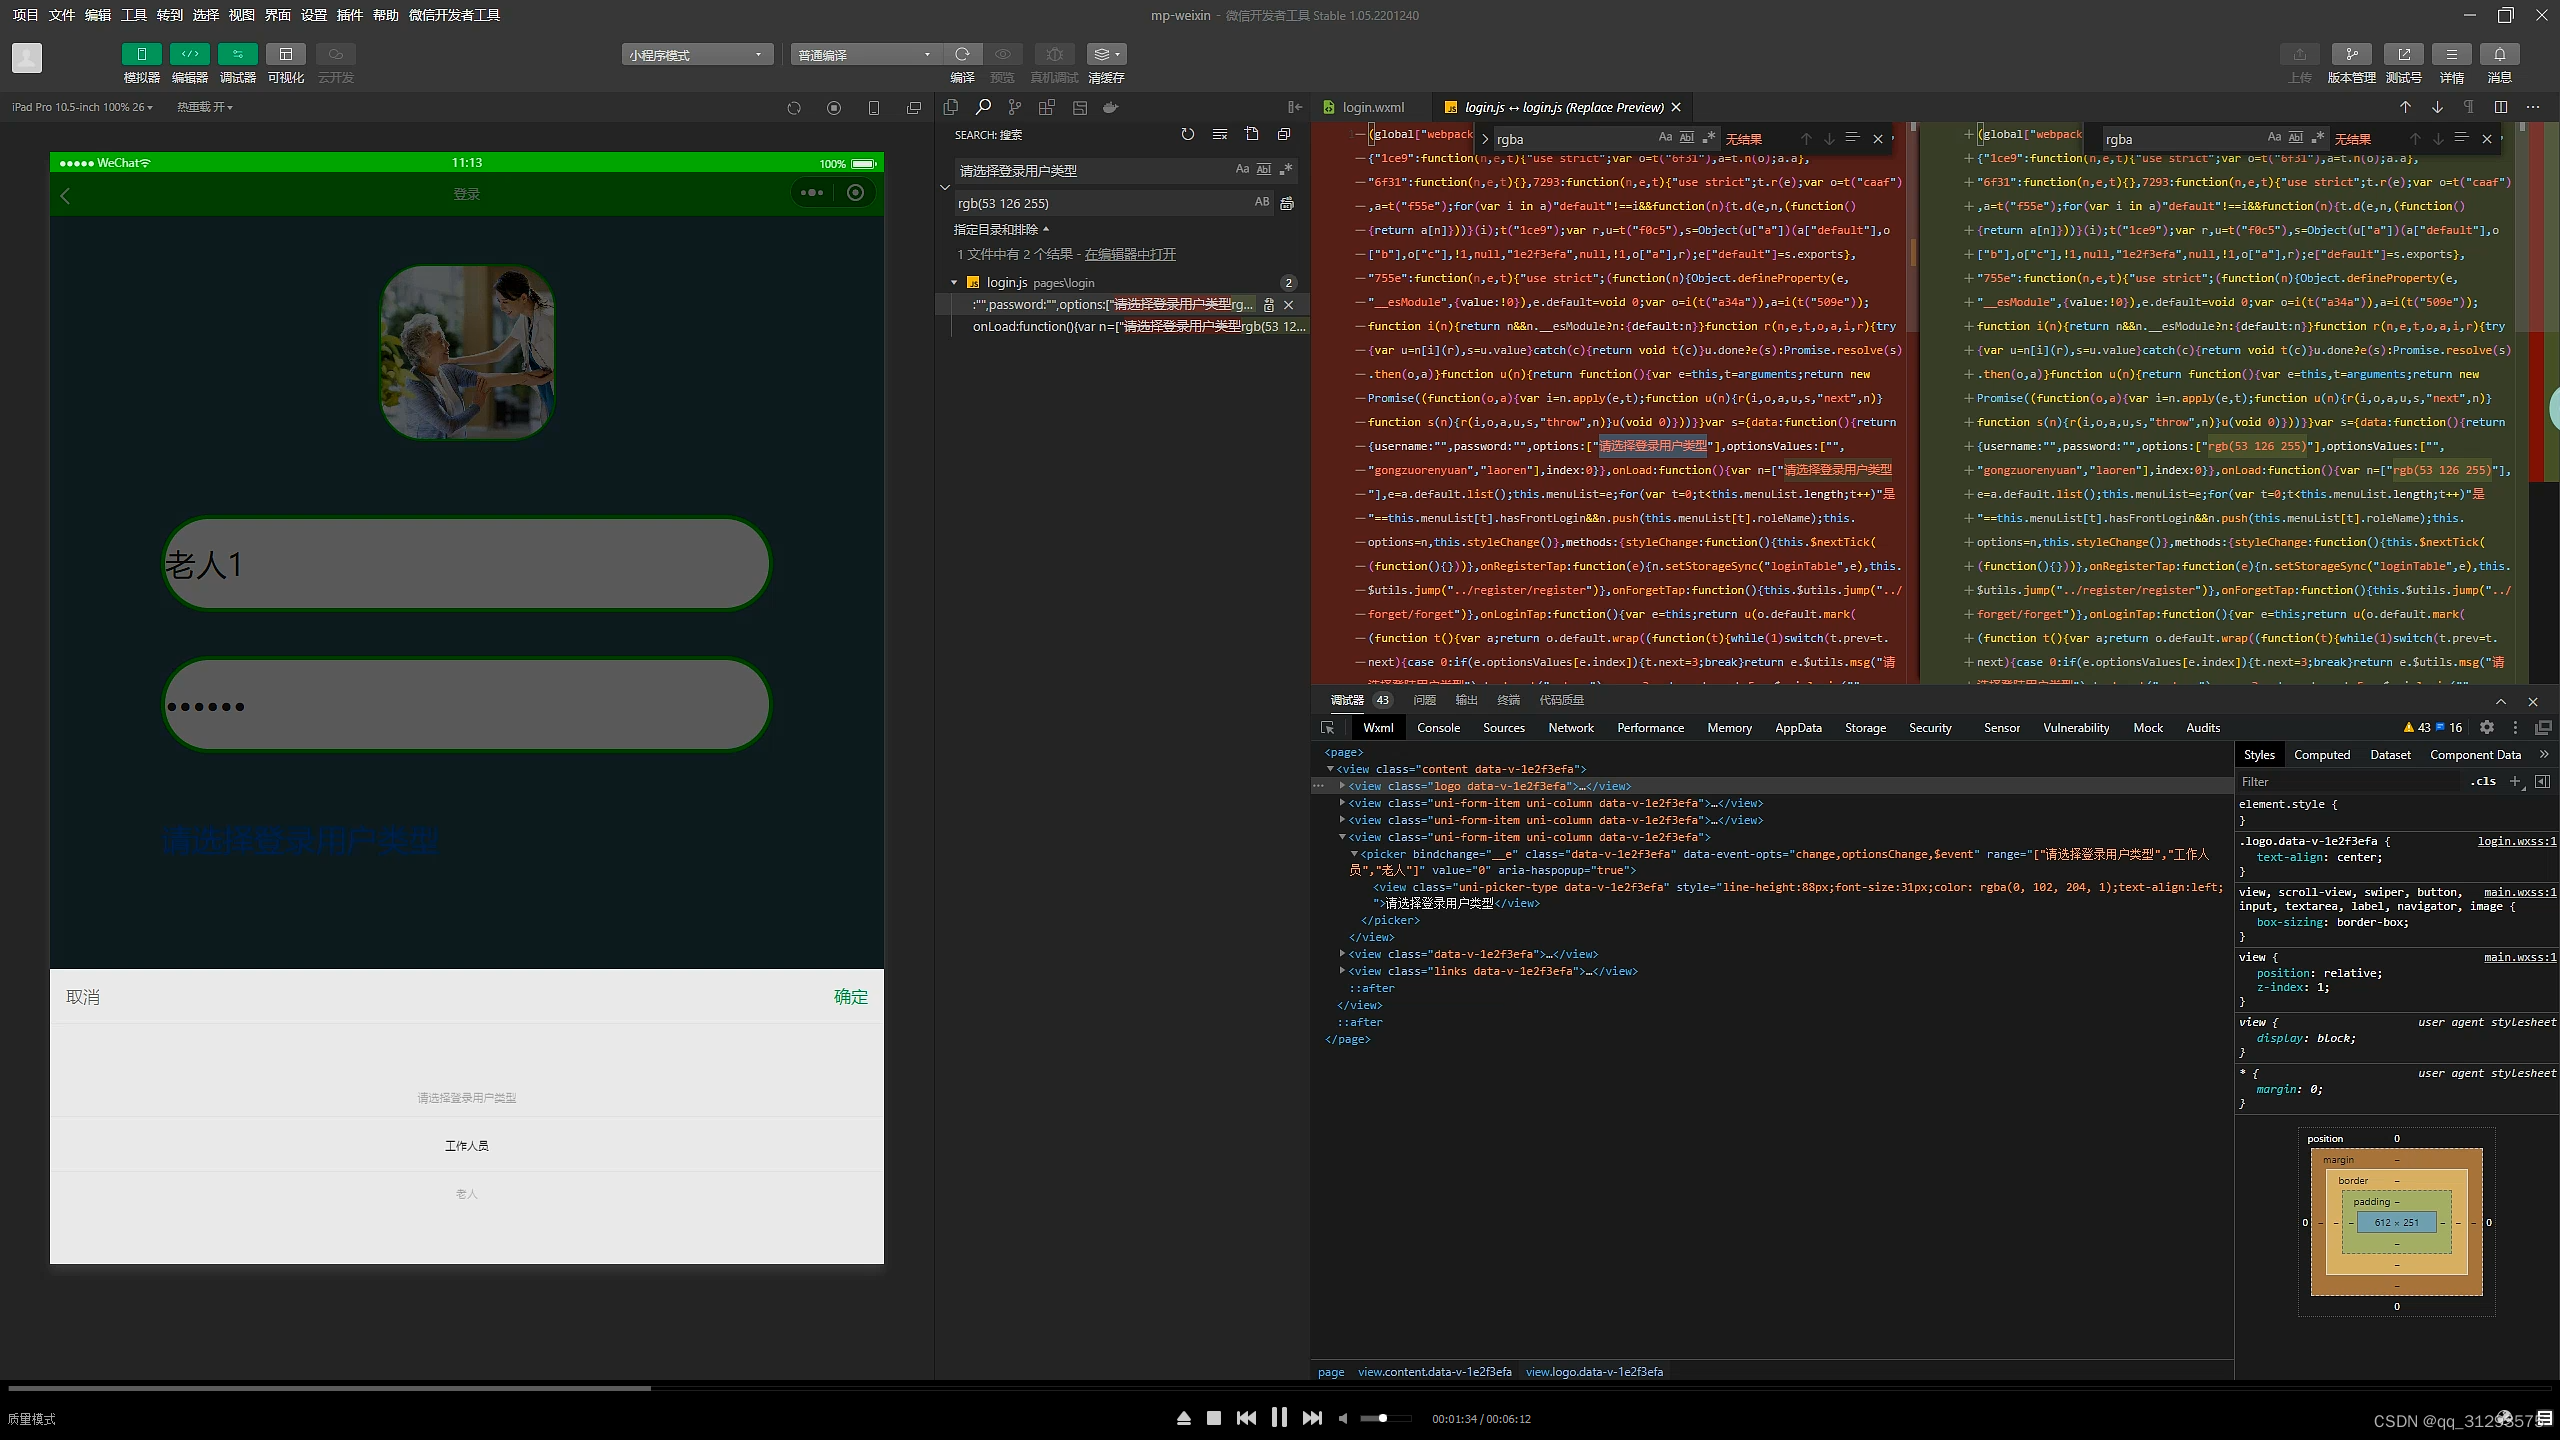Refresh search results in Search panel

click(x=1187, y=134)
